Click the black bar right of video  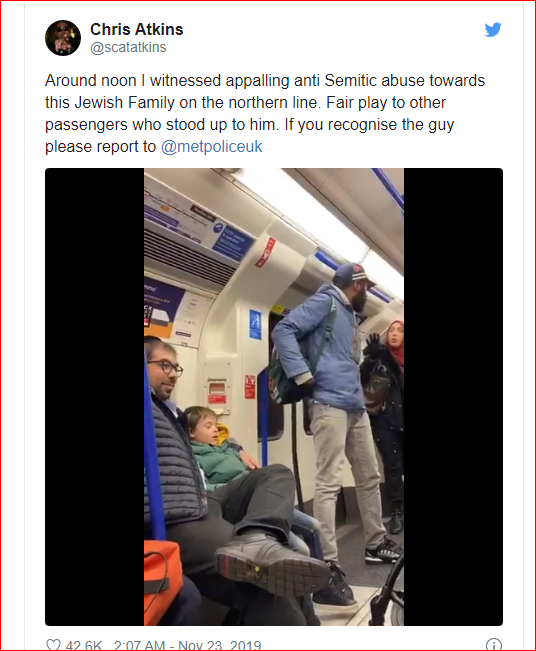453,396
